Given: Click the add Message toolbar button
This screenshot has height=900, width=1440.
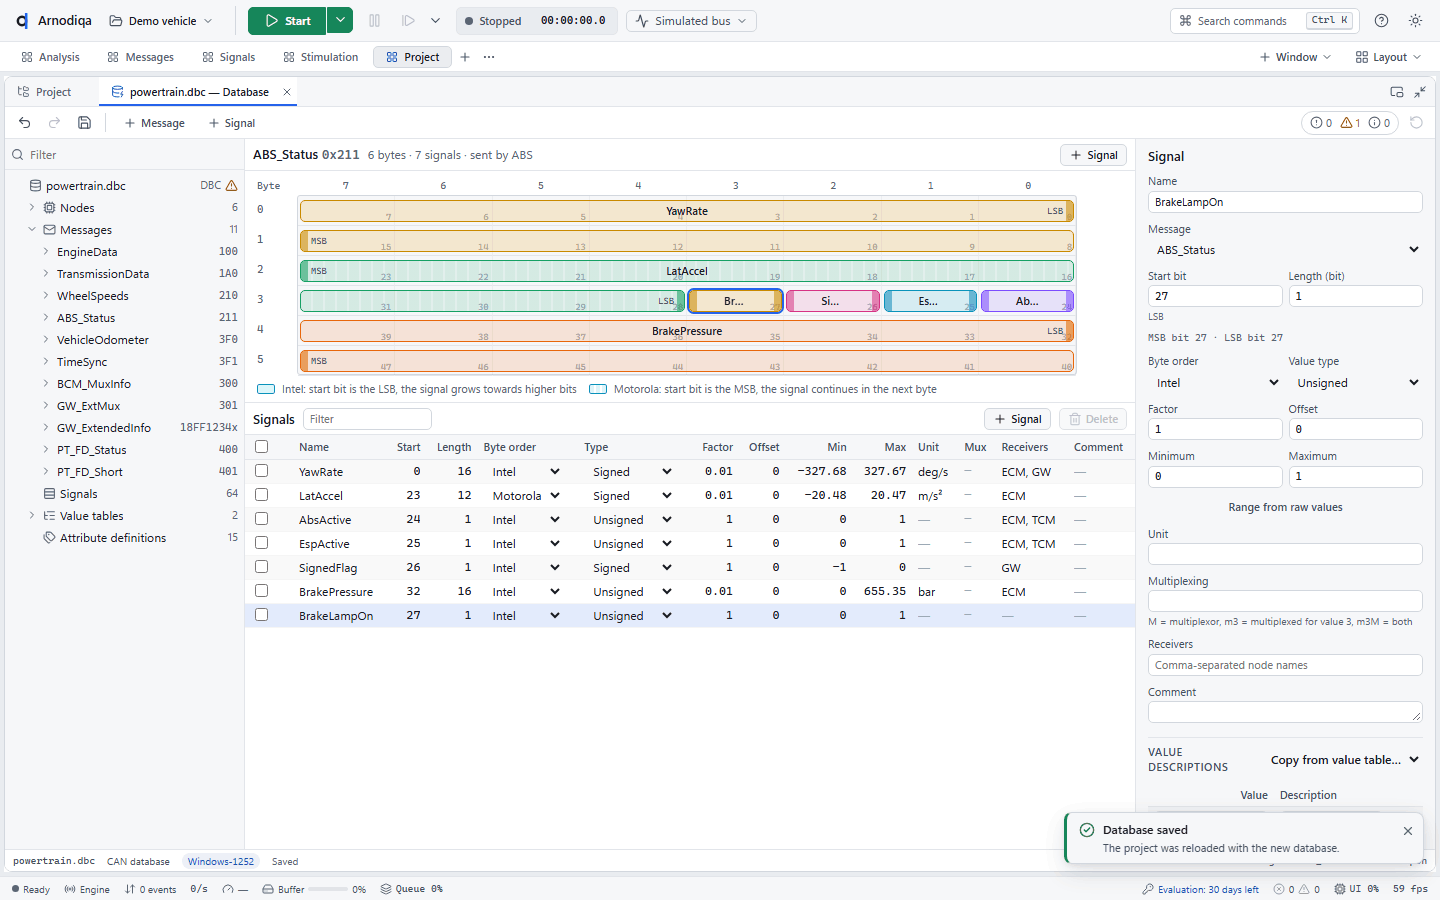Looking at the screenshot, I should (155, 123).
